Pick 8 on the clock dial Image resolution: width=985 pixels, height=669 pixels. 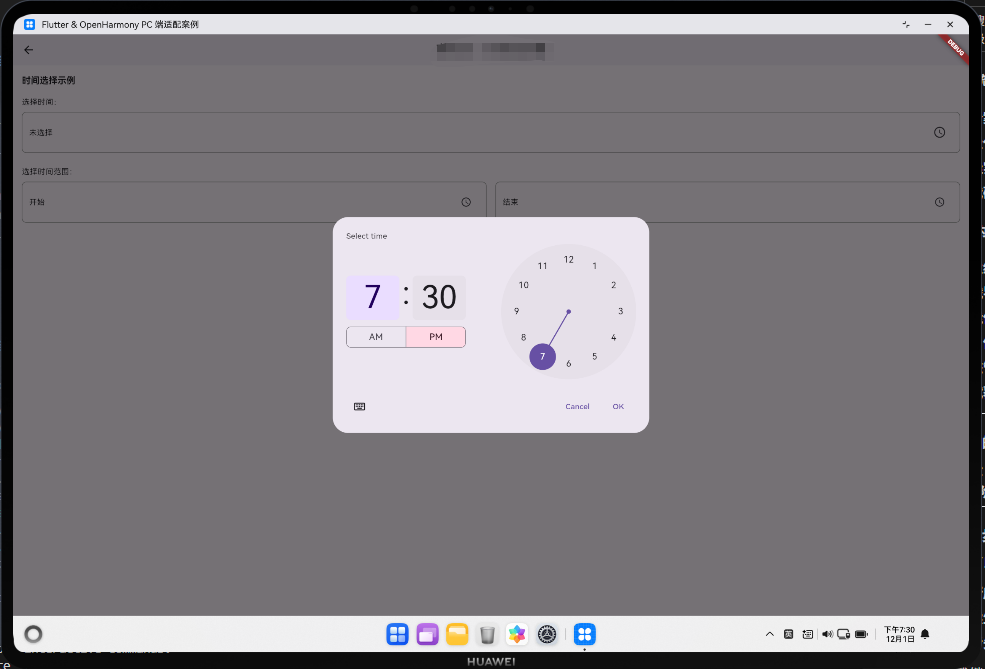click(x=523, y=337)
